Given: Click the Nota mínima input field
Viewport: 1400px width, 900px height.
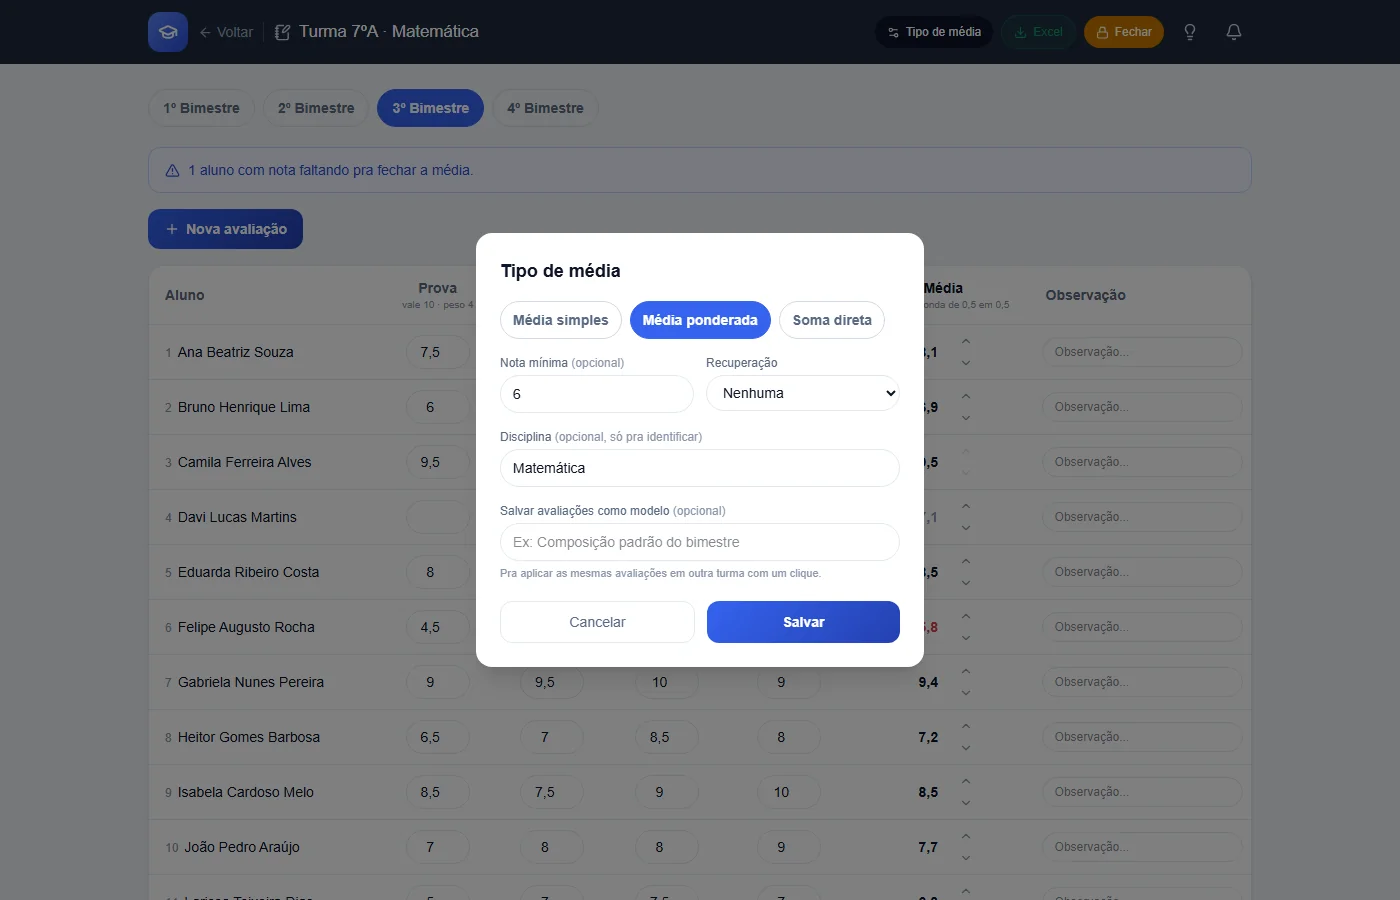Looking at the screenshot, I should click(x=597, y=394).
